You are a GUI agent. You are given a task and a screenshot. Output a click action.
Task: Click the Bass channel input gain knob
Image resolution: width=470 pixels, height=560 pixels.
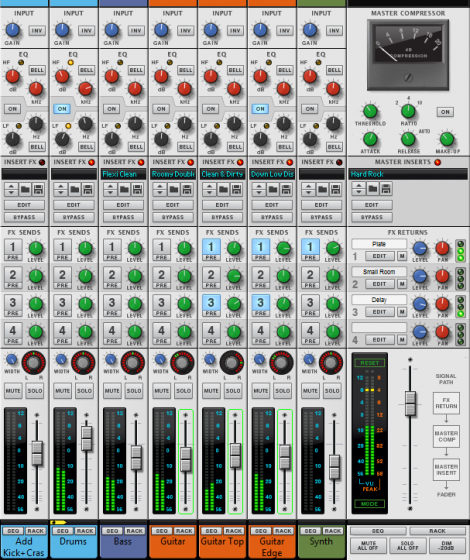(x=112, y=30)
